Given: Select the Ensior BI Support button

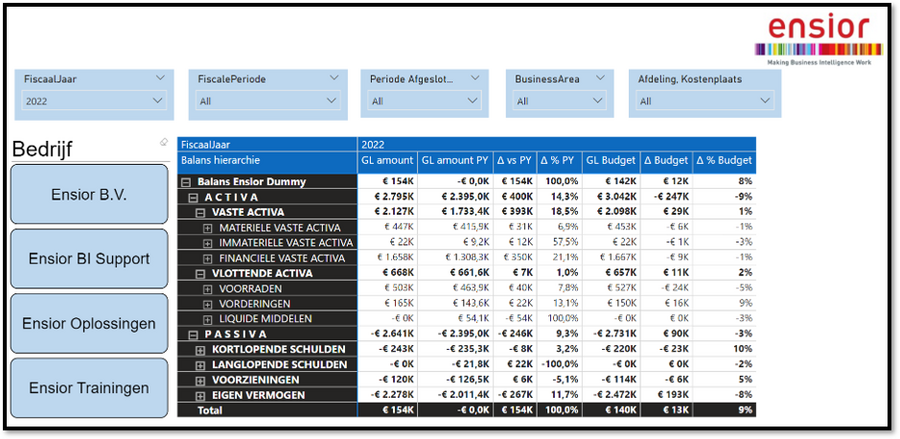Looking at the screenshot, I should click(90, 259).
